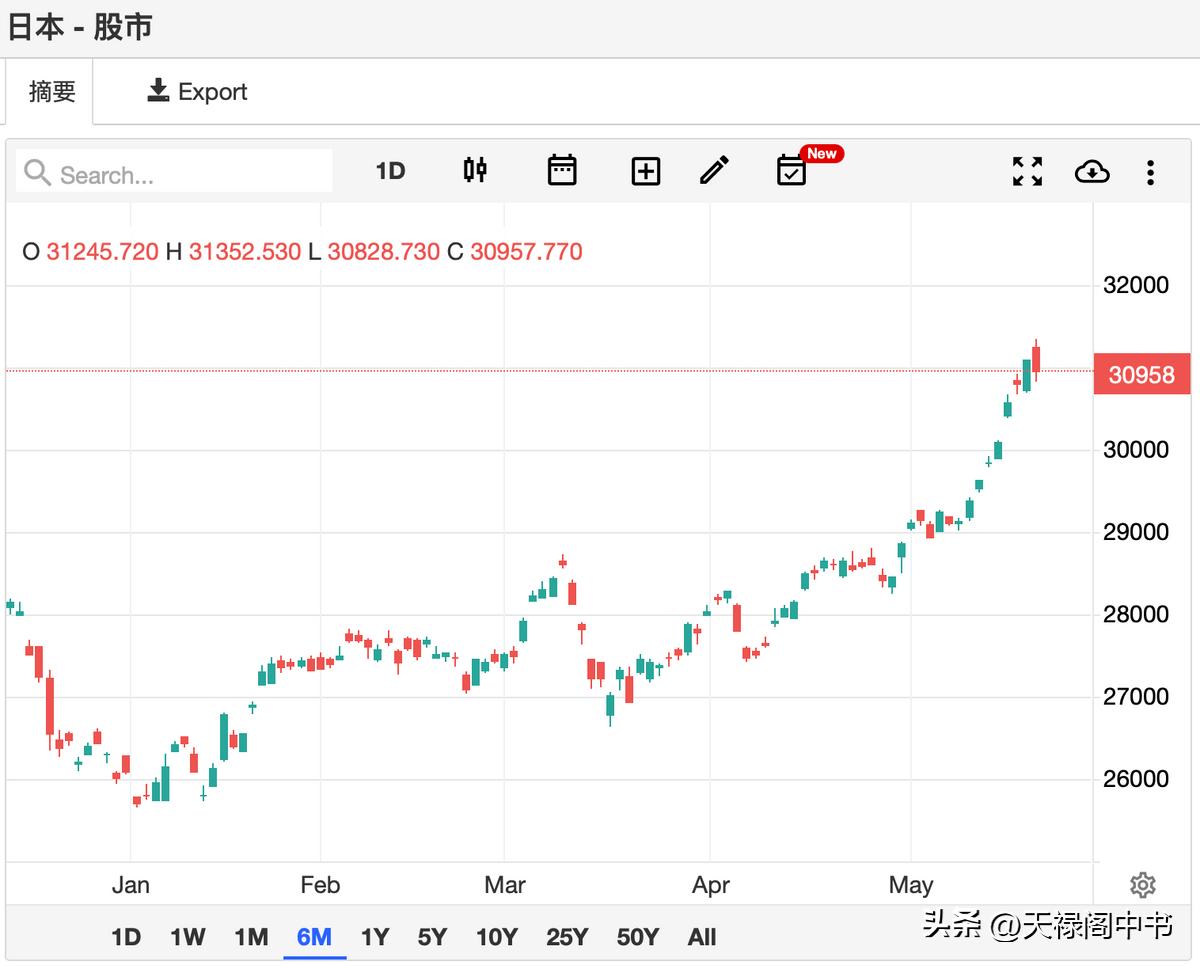1200x966 pixels.
Task: Choose the 10Y time range
Action: tap(496, 937)
